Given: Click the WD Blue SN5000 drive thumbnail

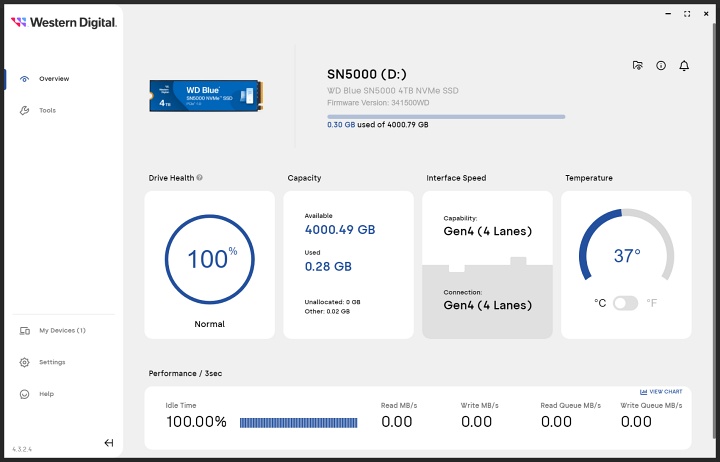Looking at the screenshot, I should click(206, 96).
